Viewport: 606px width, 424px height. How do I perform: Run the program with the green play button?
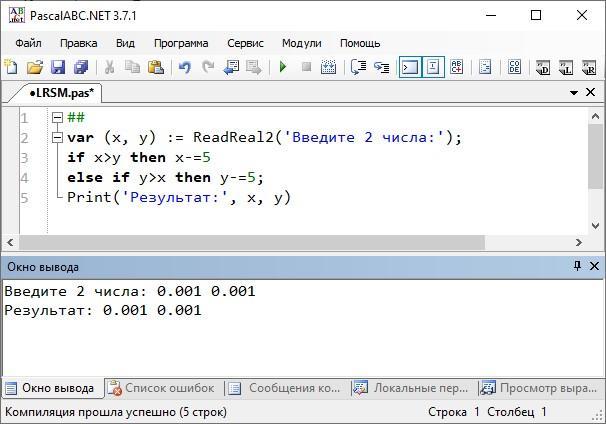pyautogui.click(x=283, y=67)
